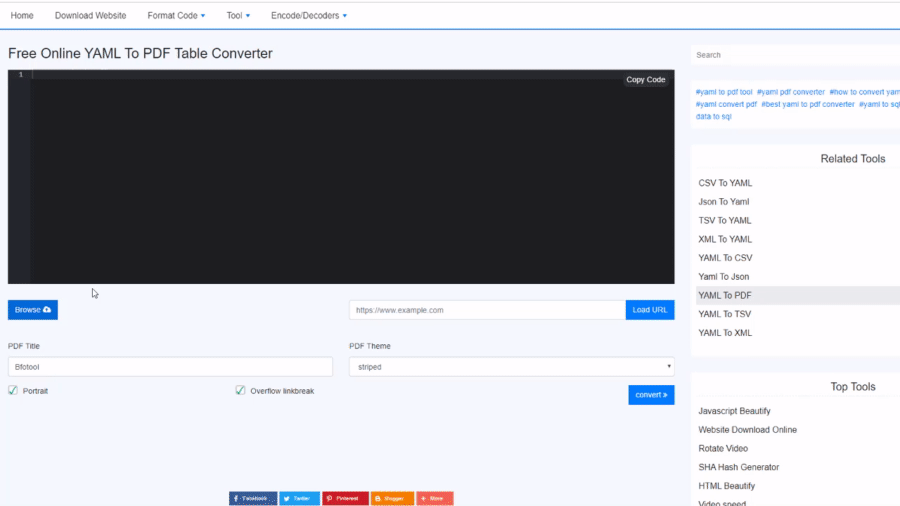Open the Encode/Decoders dropdown menu
The height and width of the screenshot is (506, 900).
point(310,16)
